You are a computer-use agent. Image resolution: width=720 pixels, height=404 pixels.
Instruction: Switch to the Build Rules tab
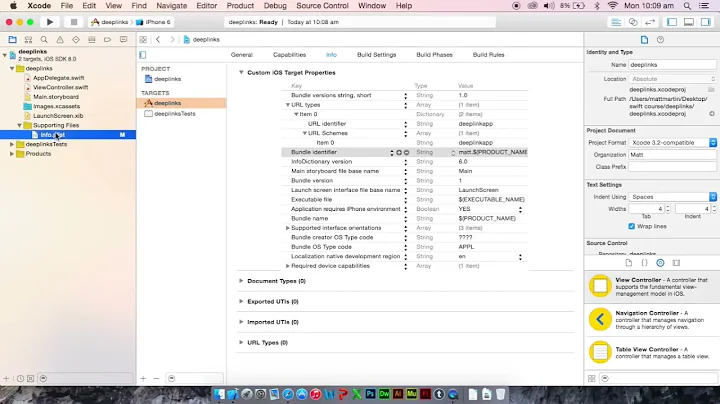[489, 55]
